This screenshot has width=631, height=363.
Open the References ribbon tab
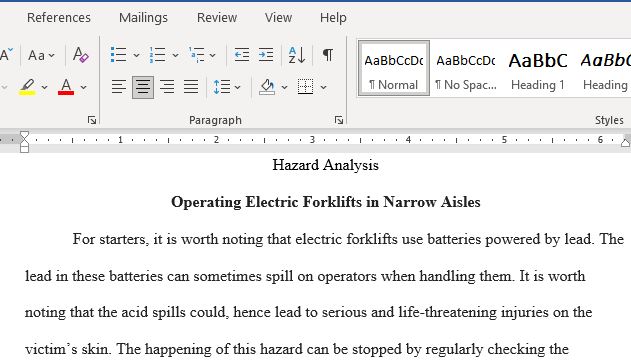pyautogui.click(x=59, y=18)
